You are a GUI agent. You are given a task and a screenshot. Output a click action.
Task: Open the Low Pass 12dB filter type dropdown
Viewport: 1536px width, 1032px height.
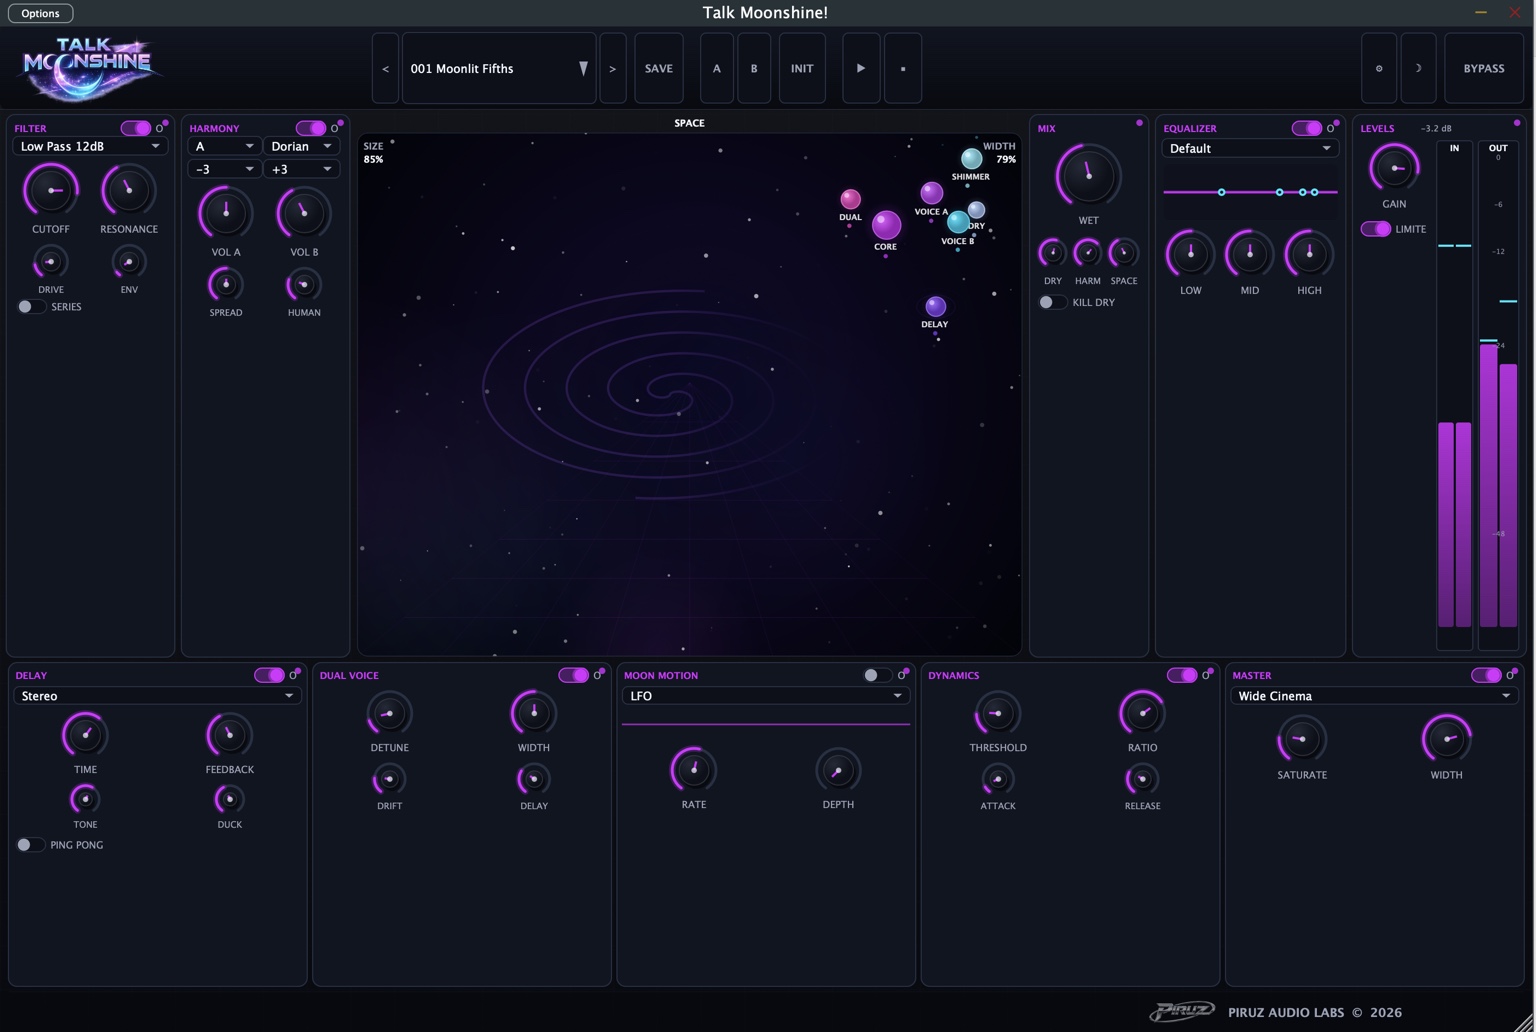coord(89,146)
